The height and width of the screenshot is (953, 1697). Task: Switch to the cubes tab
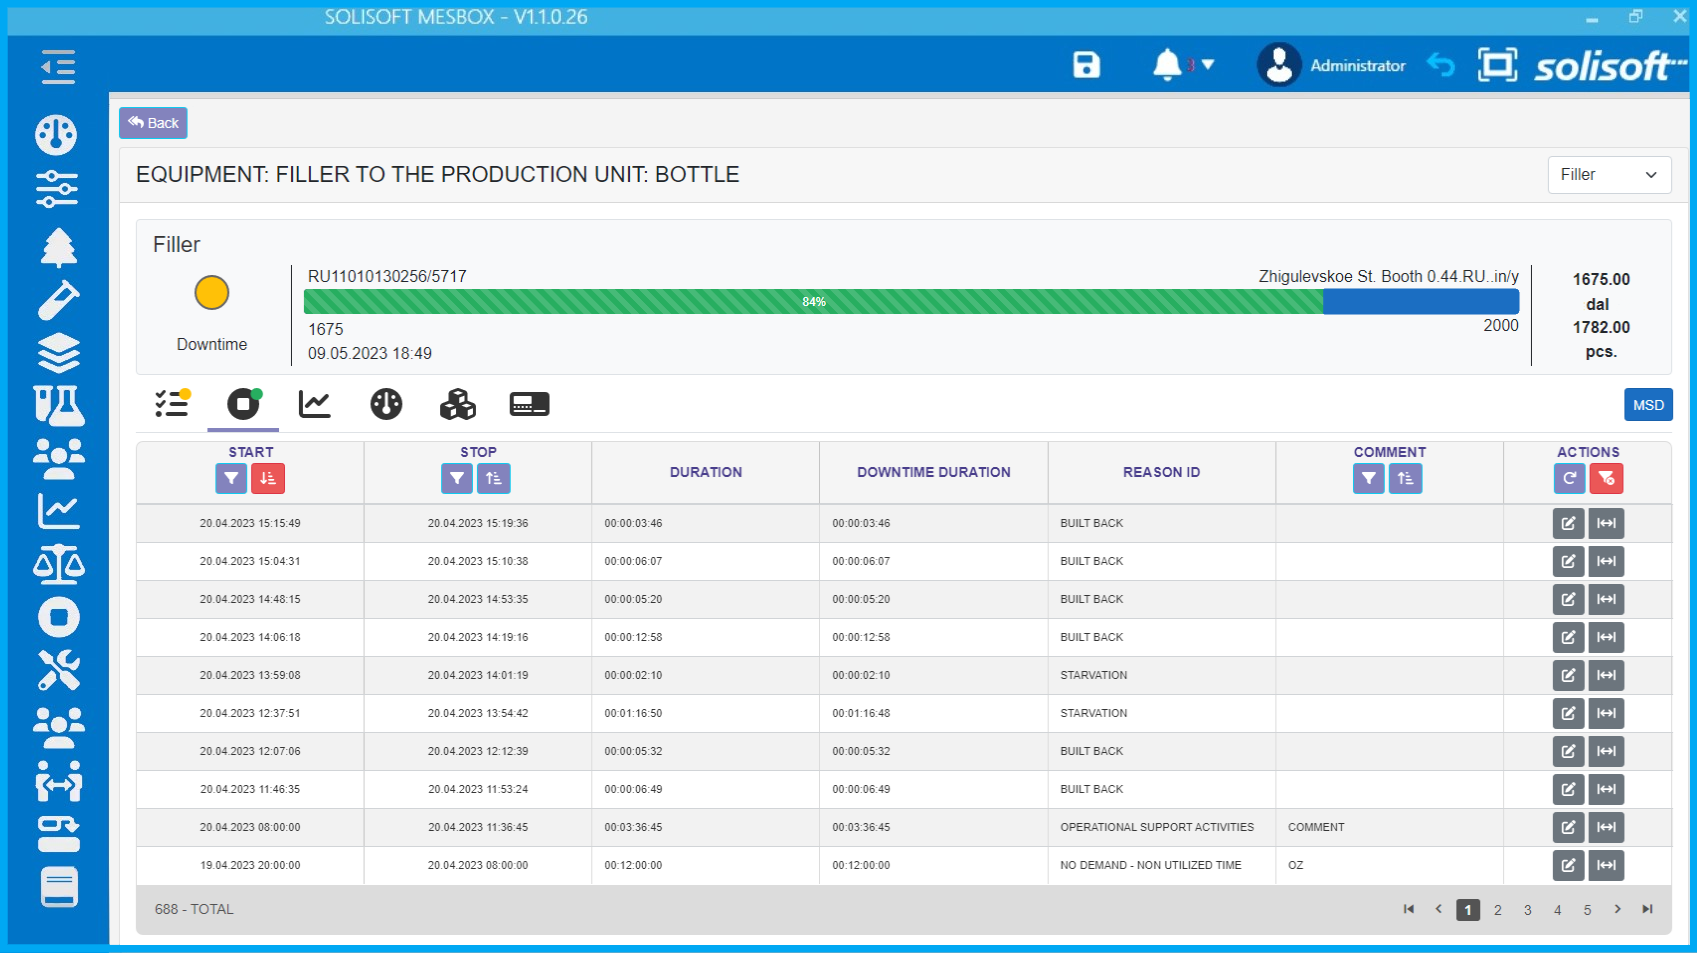point(458,404)
